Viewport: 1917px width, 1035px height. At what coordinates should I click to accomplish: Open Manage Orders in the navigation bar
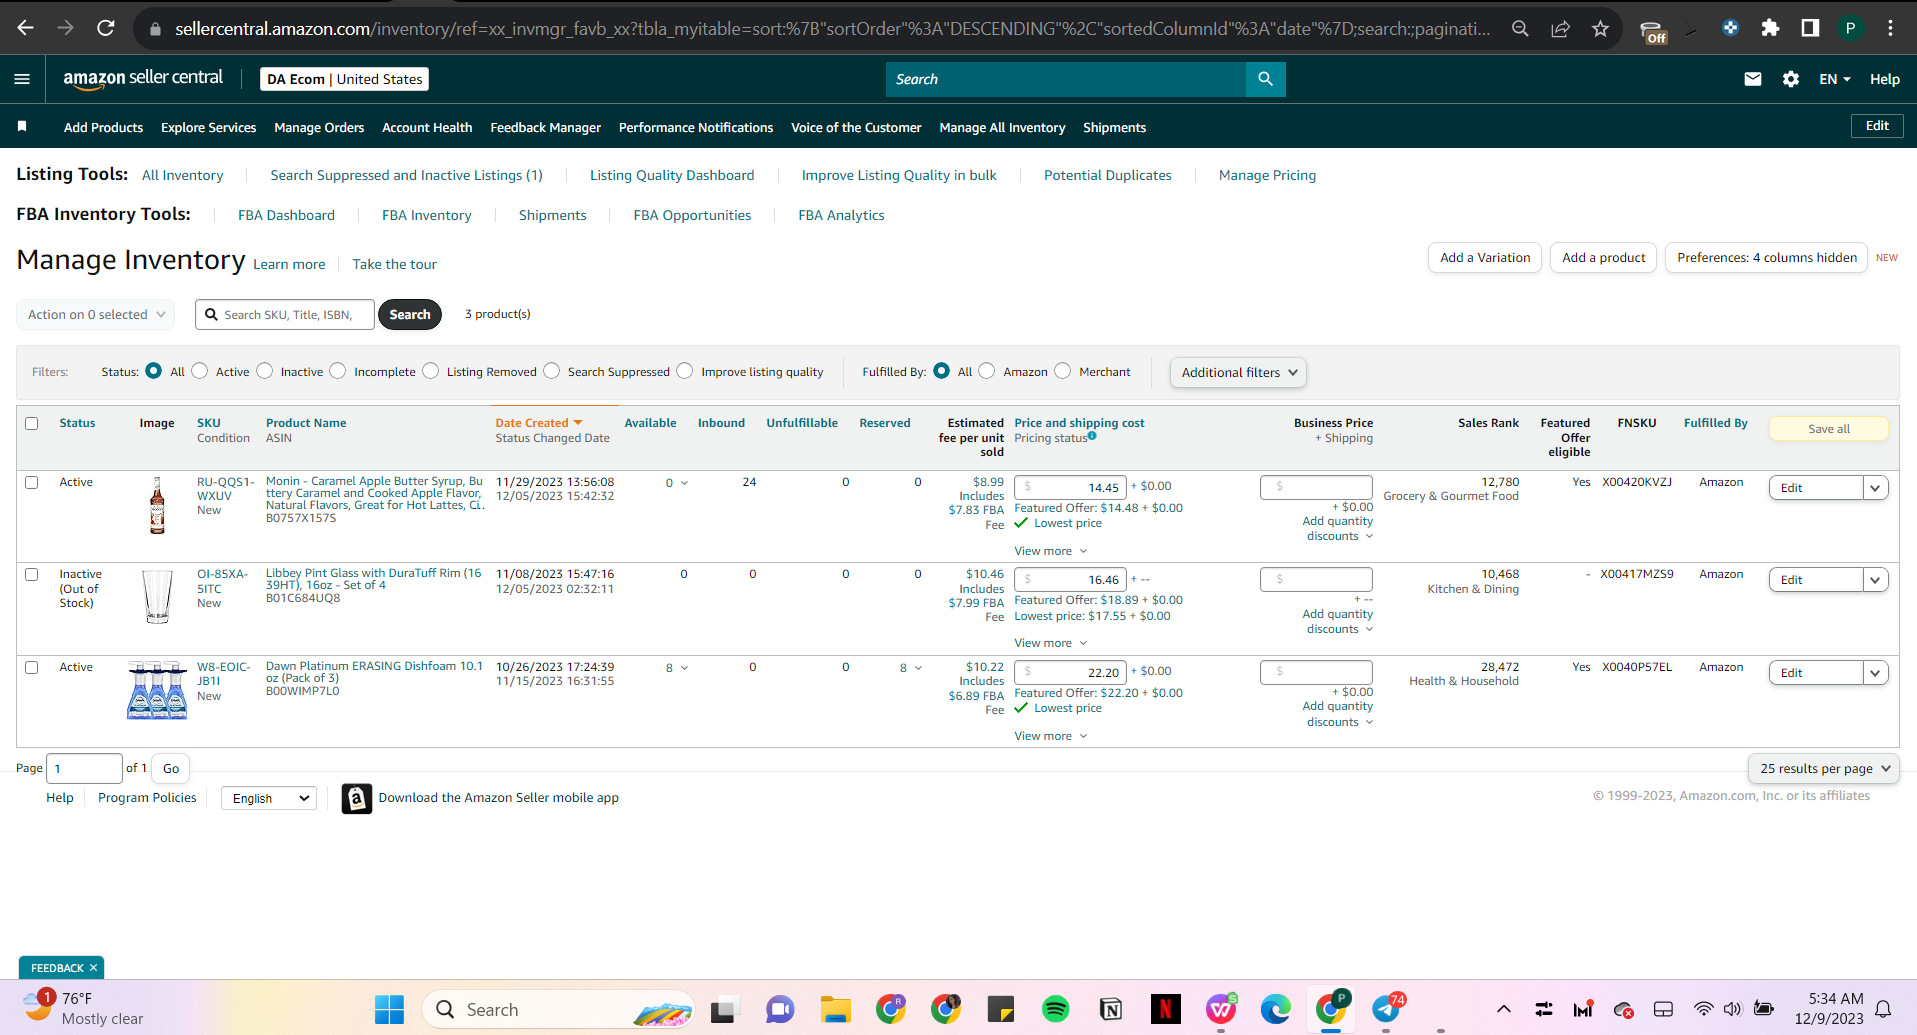point(319,127)
